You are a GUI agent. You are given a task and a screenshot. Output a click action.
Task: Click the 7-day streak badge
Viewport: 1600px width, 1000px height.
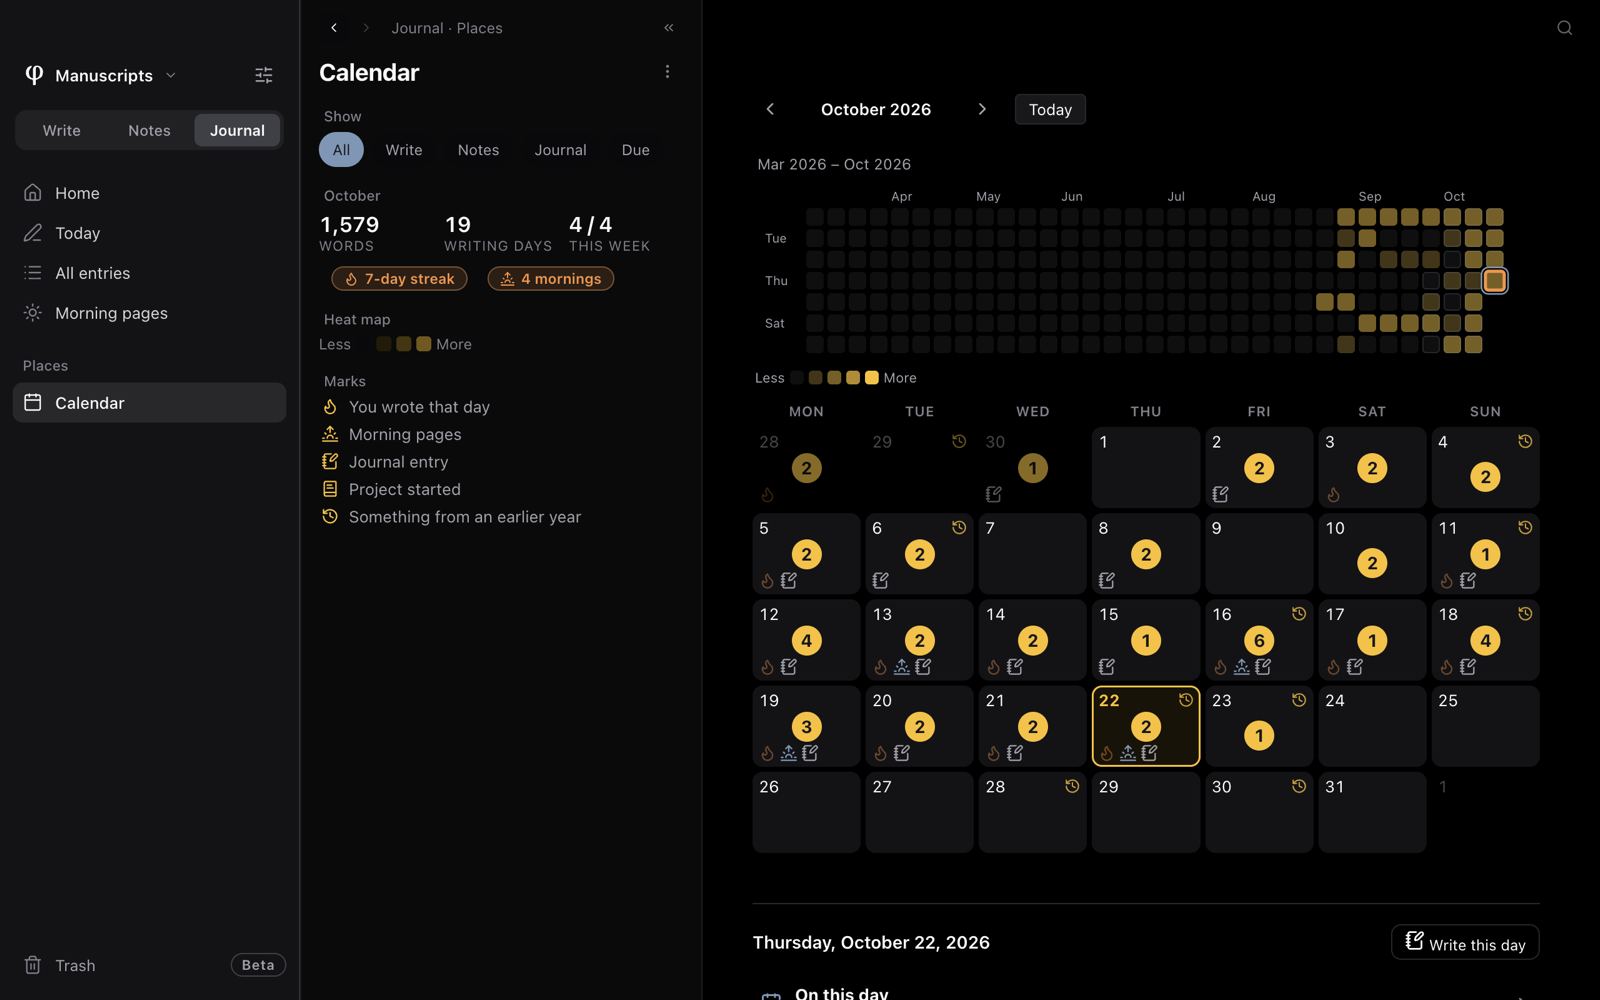click(399, 279)
